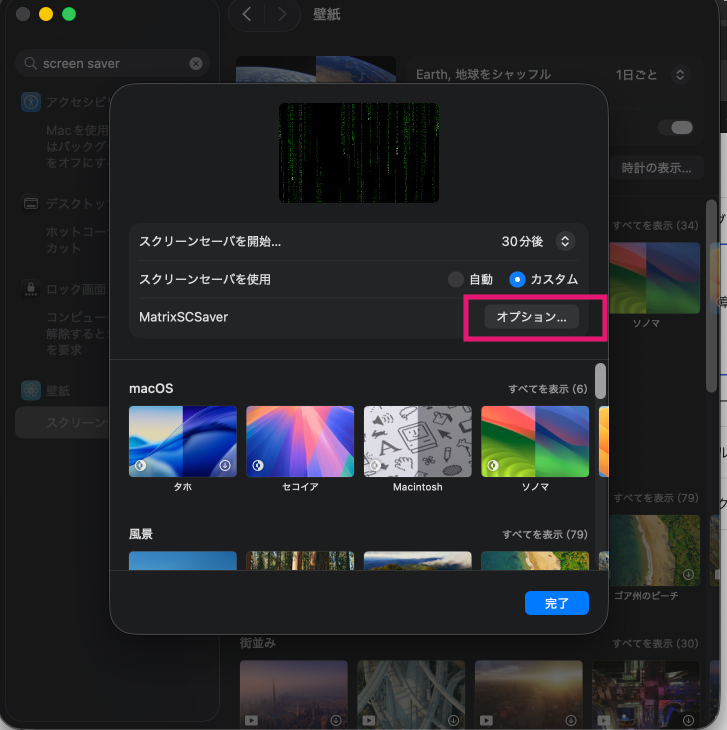Select the third 街並み sunset thumbnail
This screenshot has height=730, width=727.
pos(529,694)
